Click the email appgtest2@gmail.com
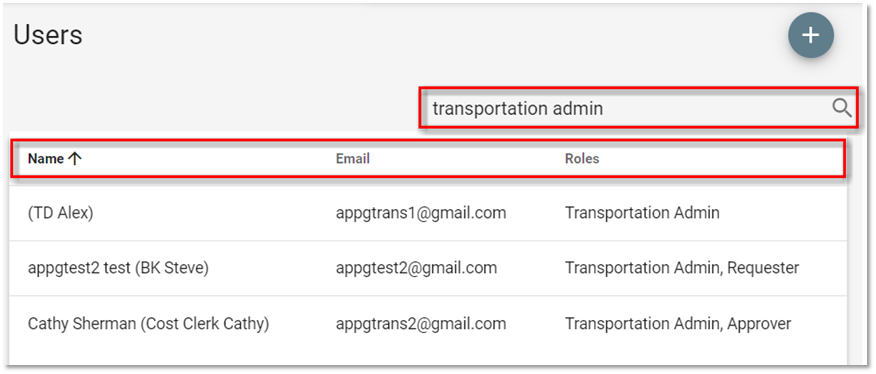 [416, 268]
